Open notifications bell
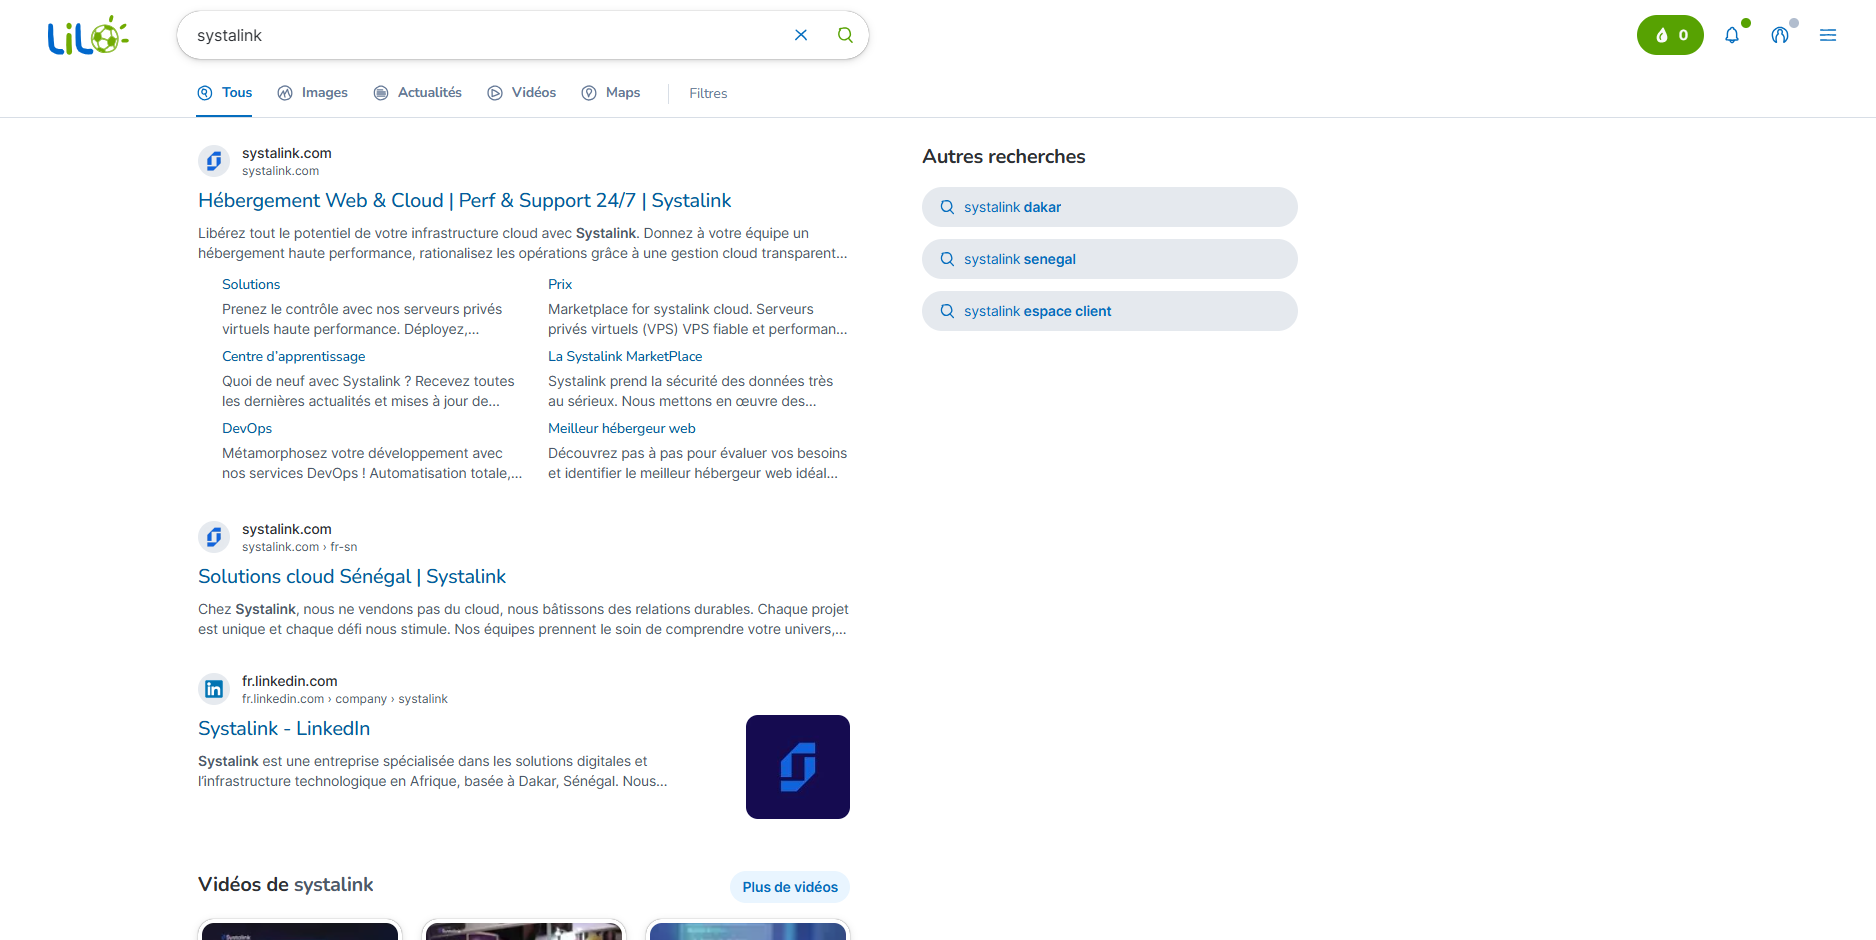This screenshot has width=1876, height=940. [x=1732, y=35]
